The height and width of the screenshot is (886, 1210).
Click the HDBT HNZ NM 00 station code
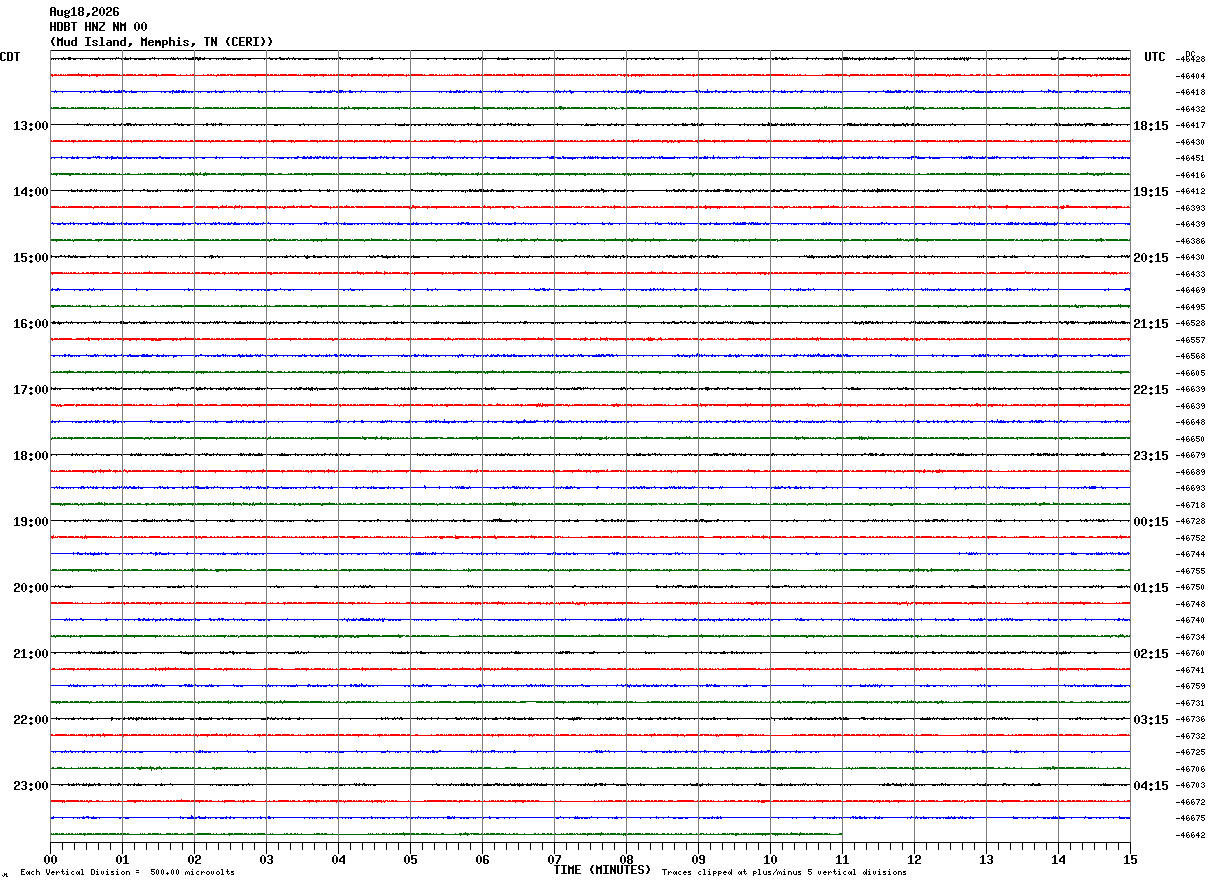(98, 27)
